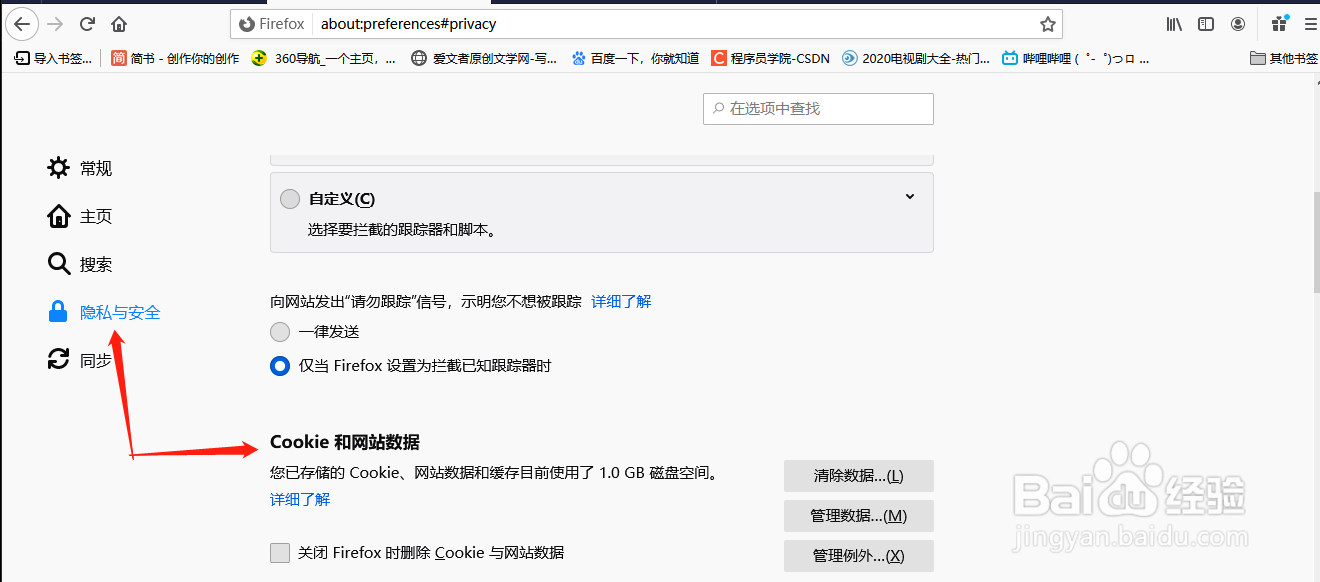Focus the 在选项中查找 search field
1320x582 pixels.
(818, 109)
